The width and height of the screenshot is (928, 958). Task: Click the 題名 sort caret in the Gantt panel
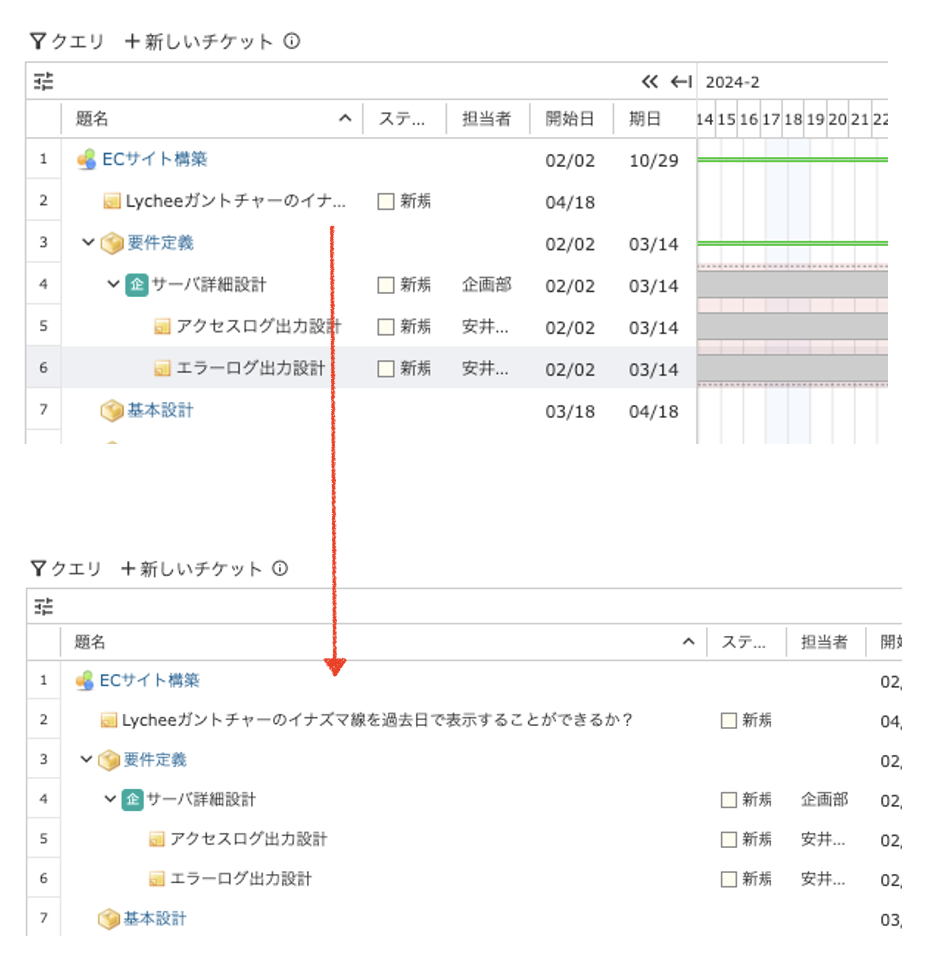click(x=345, y=119)
